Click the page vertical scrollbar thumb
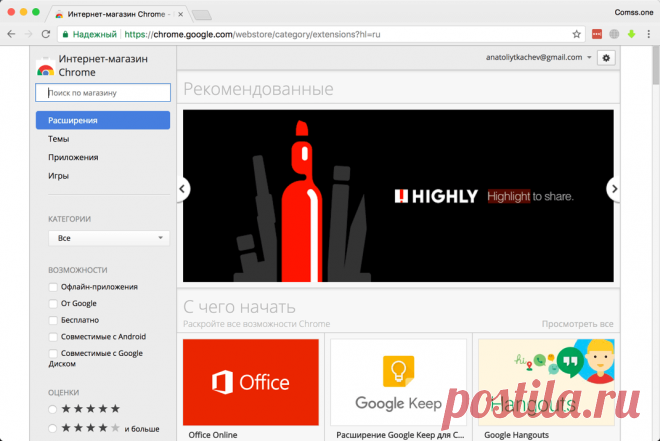Image resolution: width=660 pixels, height=441 pixels. 656,67
